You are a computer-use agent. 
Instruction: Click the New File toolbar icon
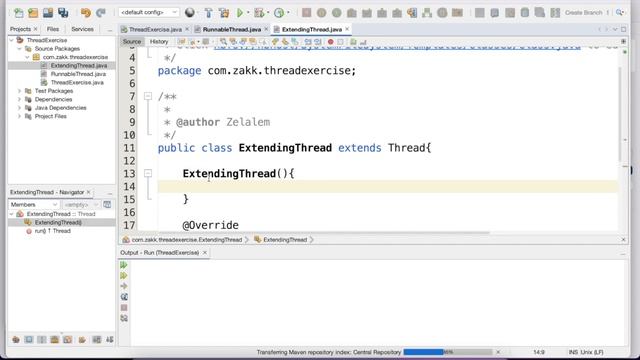[x=18, y=13]
